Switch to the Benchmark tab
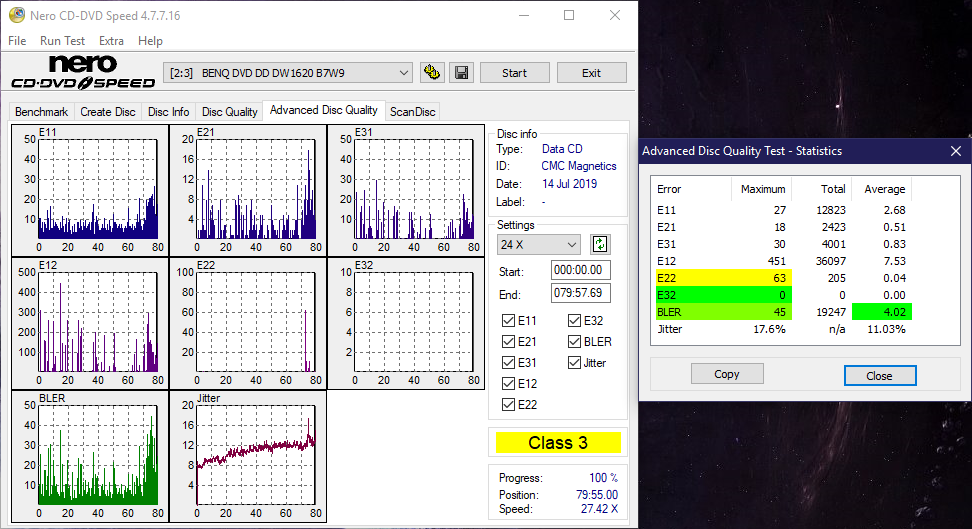The height and width of the screenshot is (529, 972). point(41,112)
